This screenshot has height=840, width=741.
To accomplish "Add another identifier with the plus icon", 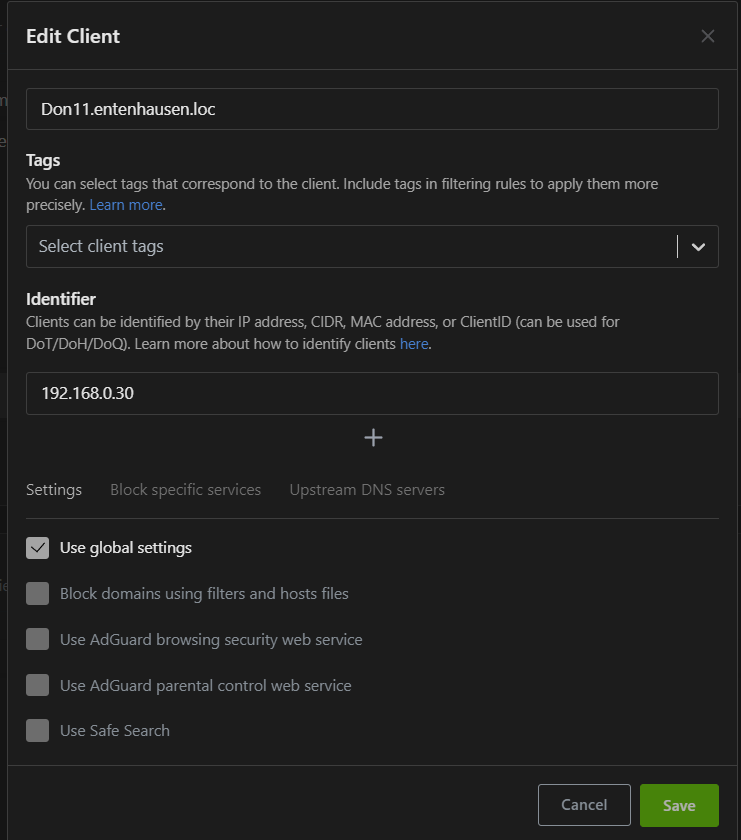I will click(373, 438).
